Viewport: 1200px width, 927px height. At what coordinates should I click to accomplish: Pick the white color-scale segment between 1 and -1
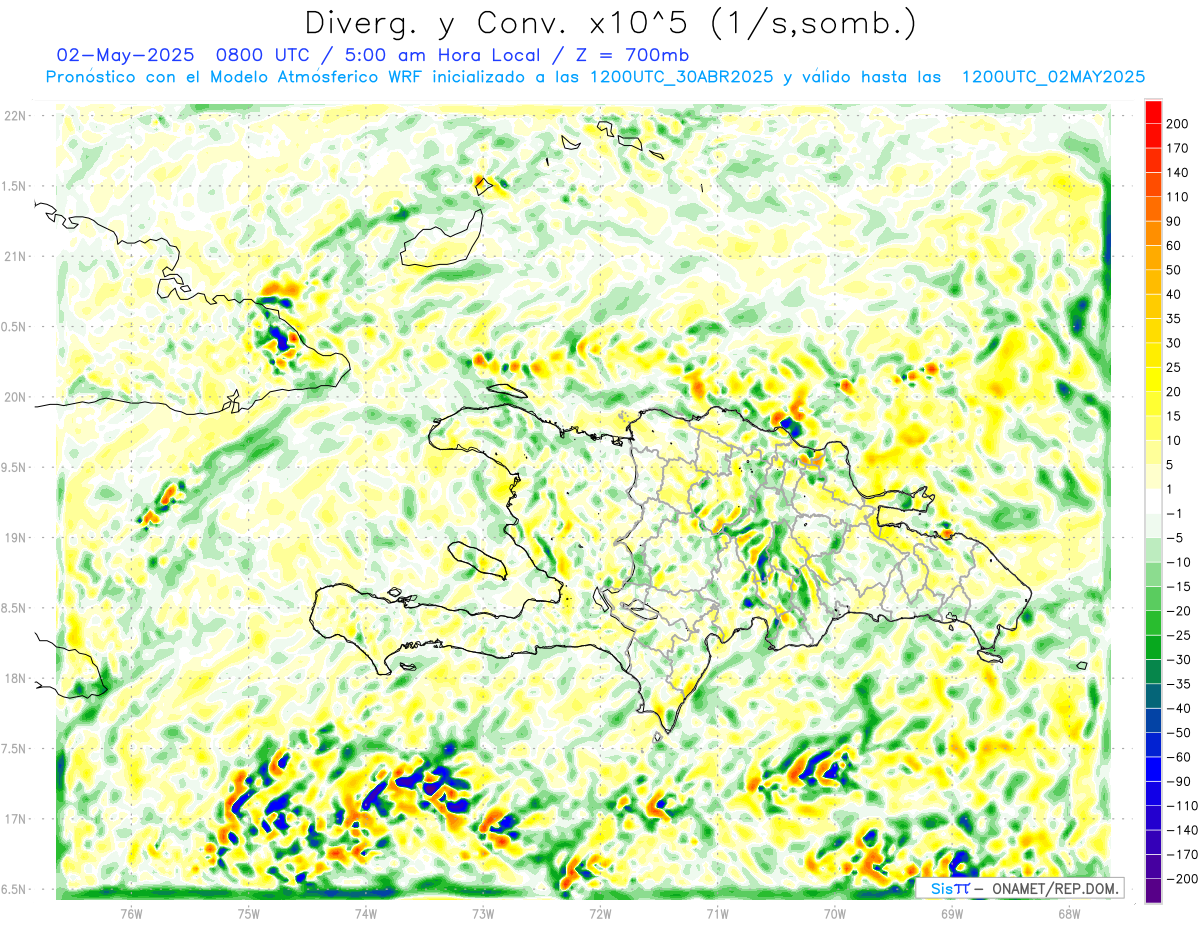click(1153, 502)
